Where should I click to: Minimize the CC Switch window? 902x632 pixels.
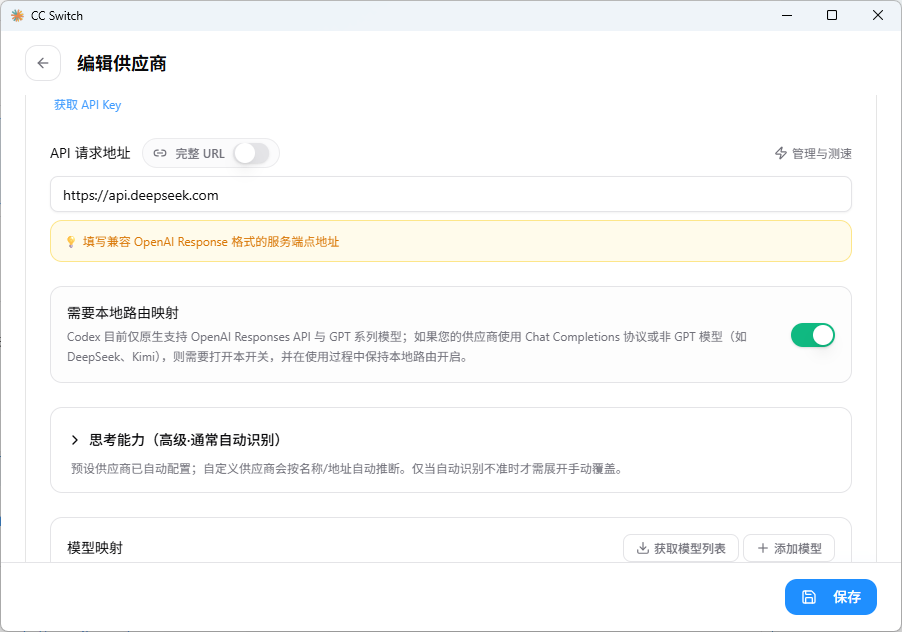click(787, 16)
